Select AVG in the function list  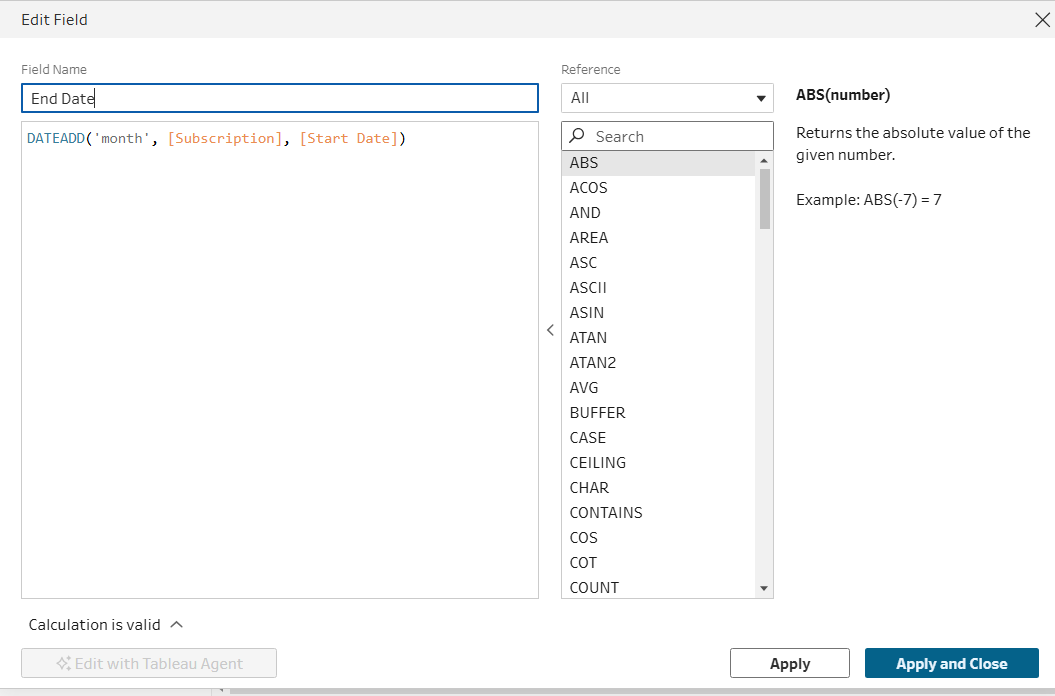pyautogui.click(x=658, y=388)
